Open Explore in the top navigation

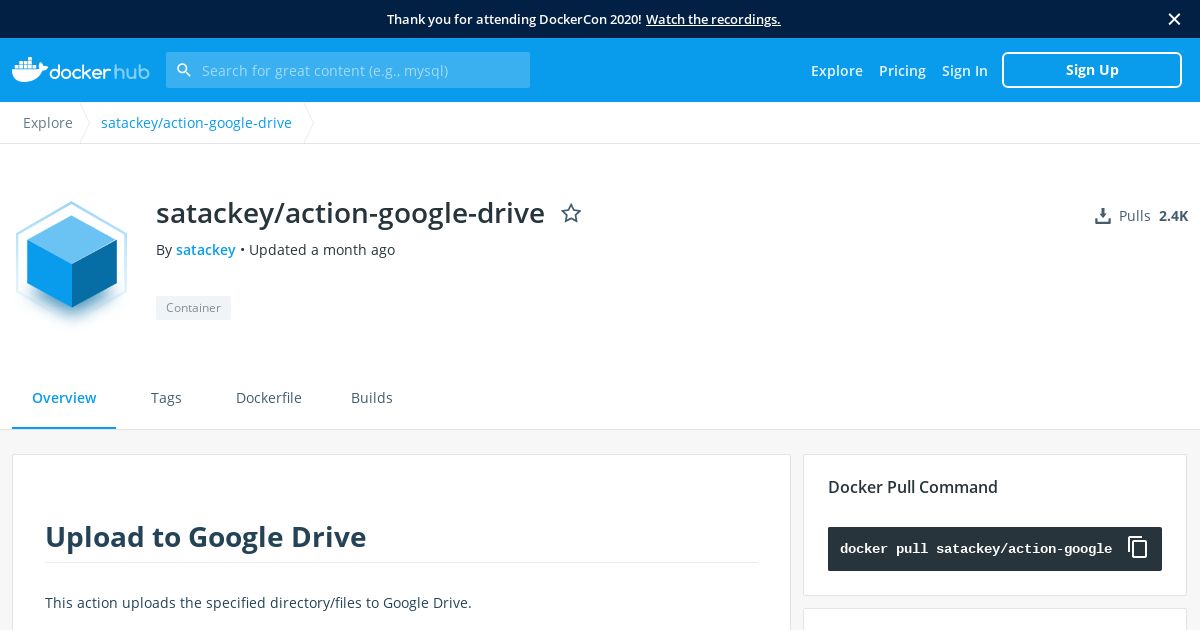tap(837, 70)
